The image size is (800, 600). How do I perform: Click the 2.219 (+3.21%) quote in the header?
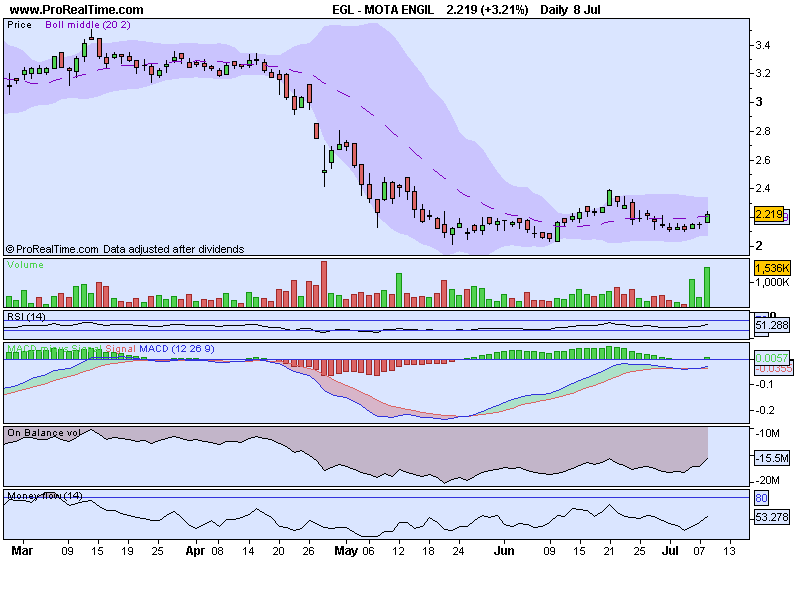(x=487, y=10)
